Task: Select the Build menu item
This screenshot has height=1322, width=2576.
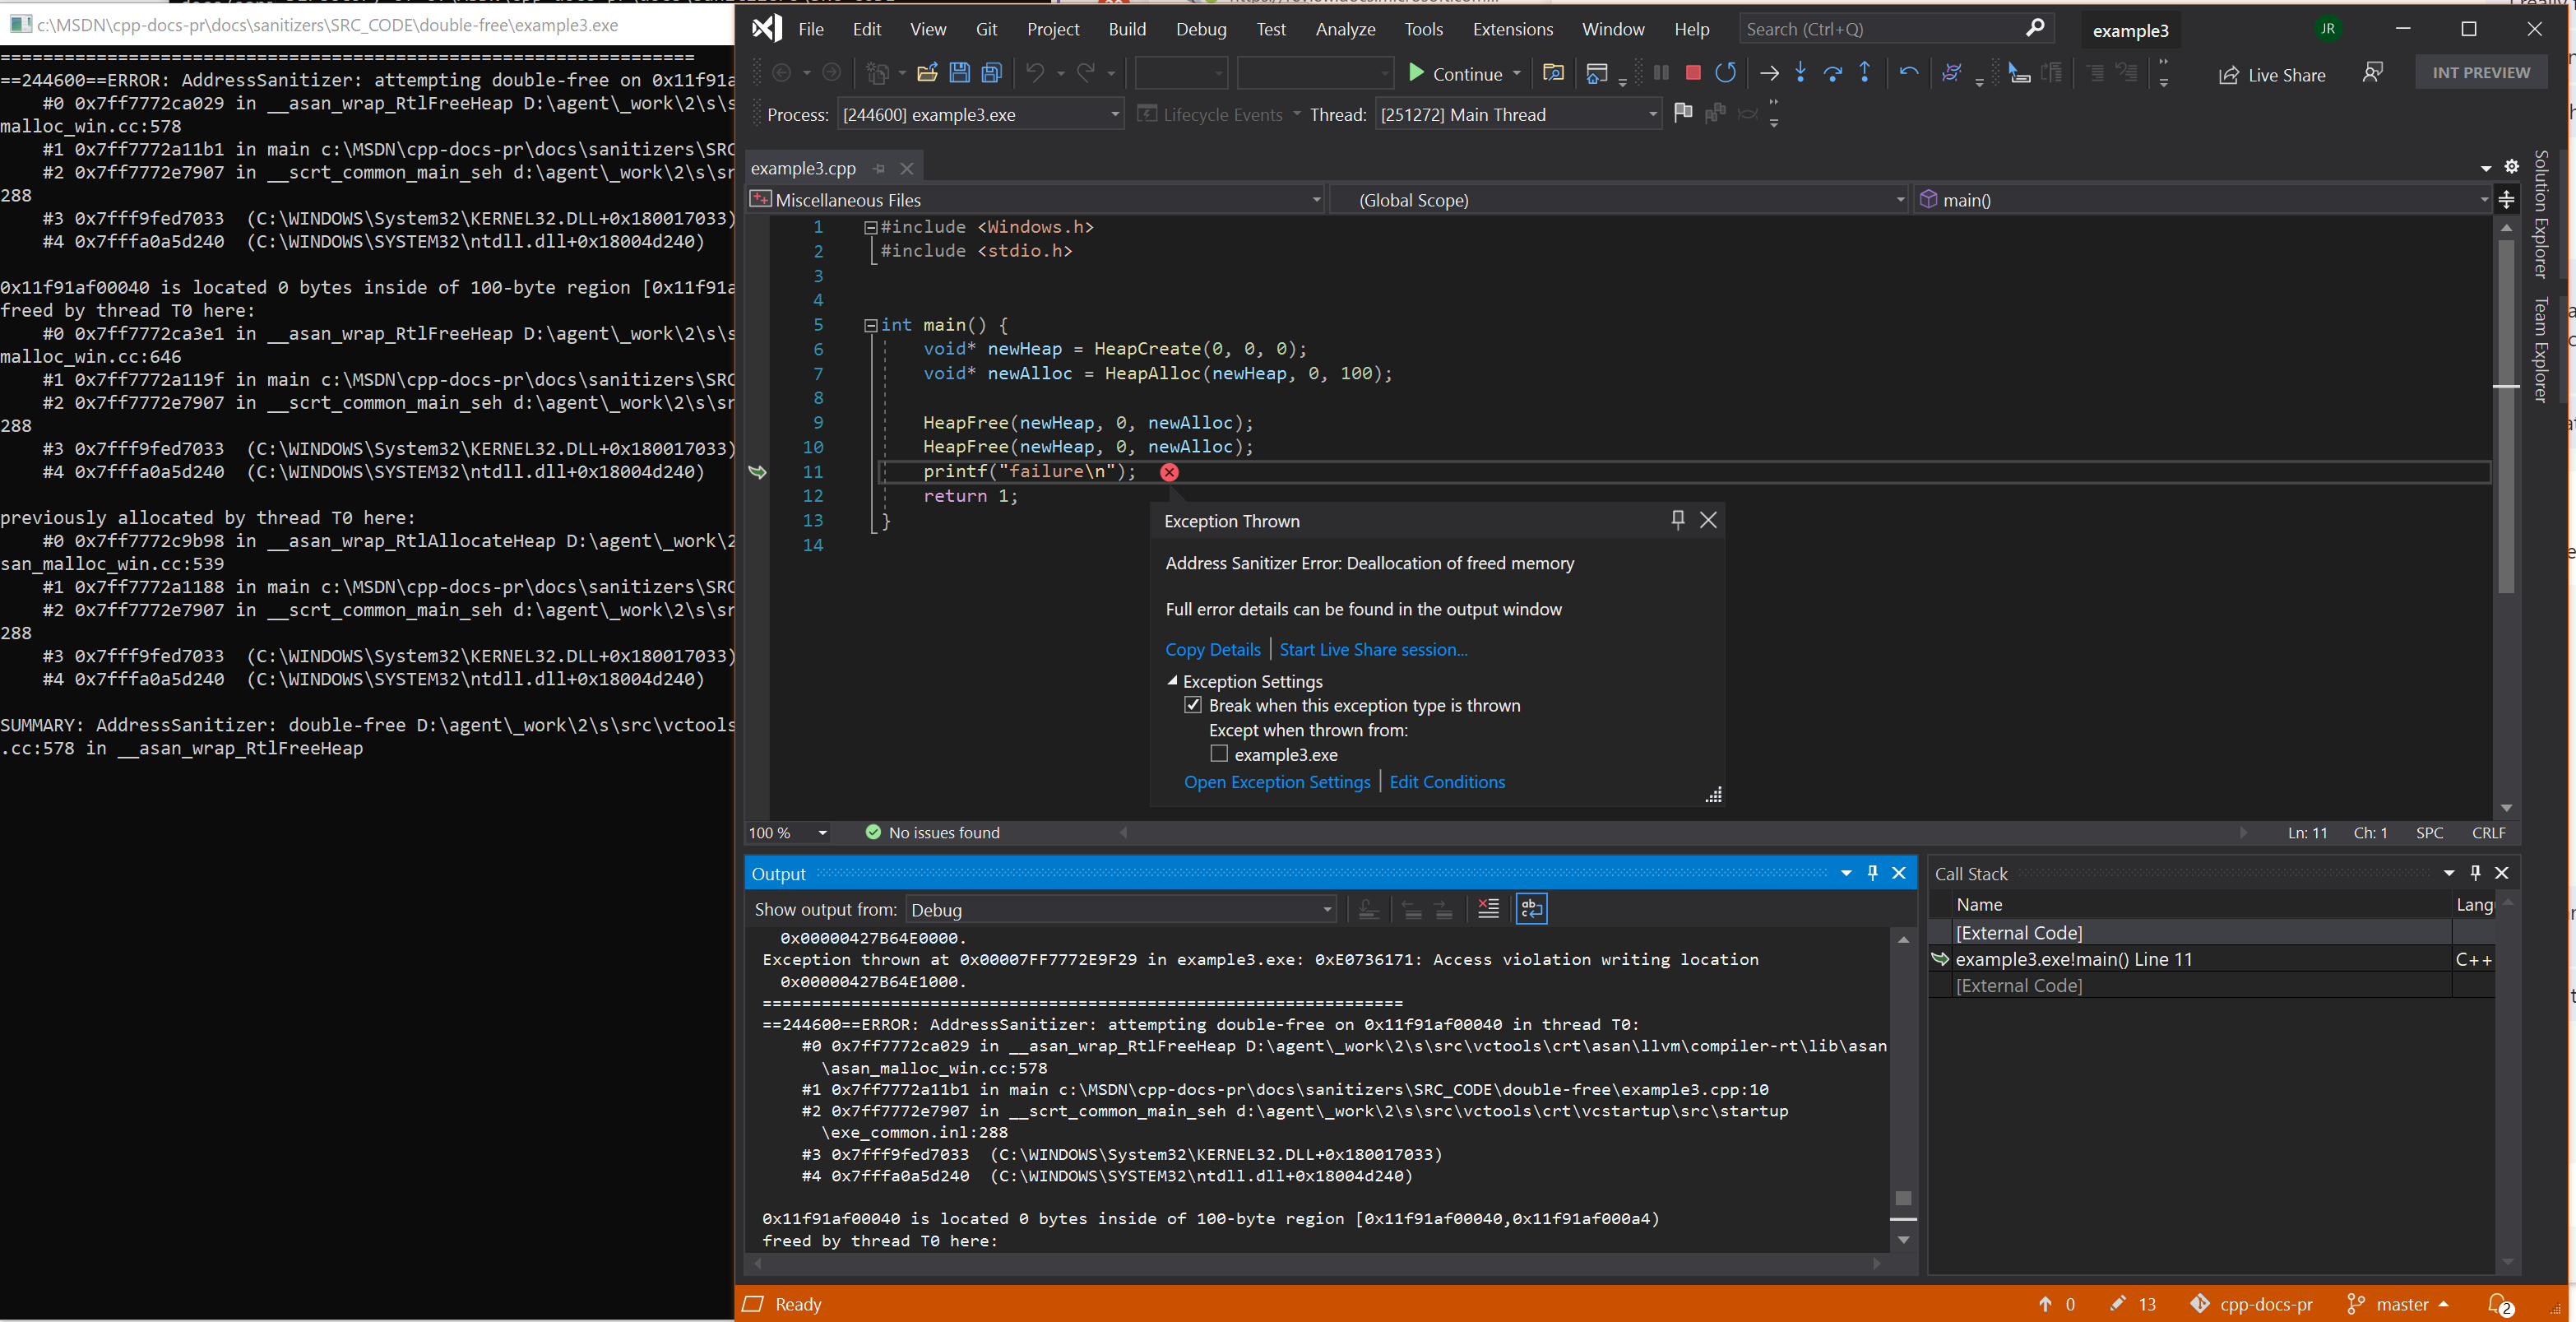Action: coord(1123,29)
